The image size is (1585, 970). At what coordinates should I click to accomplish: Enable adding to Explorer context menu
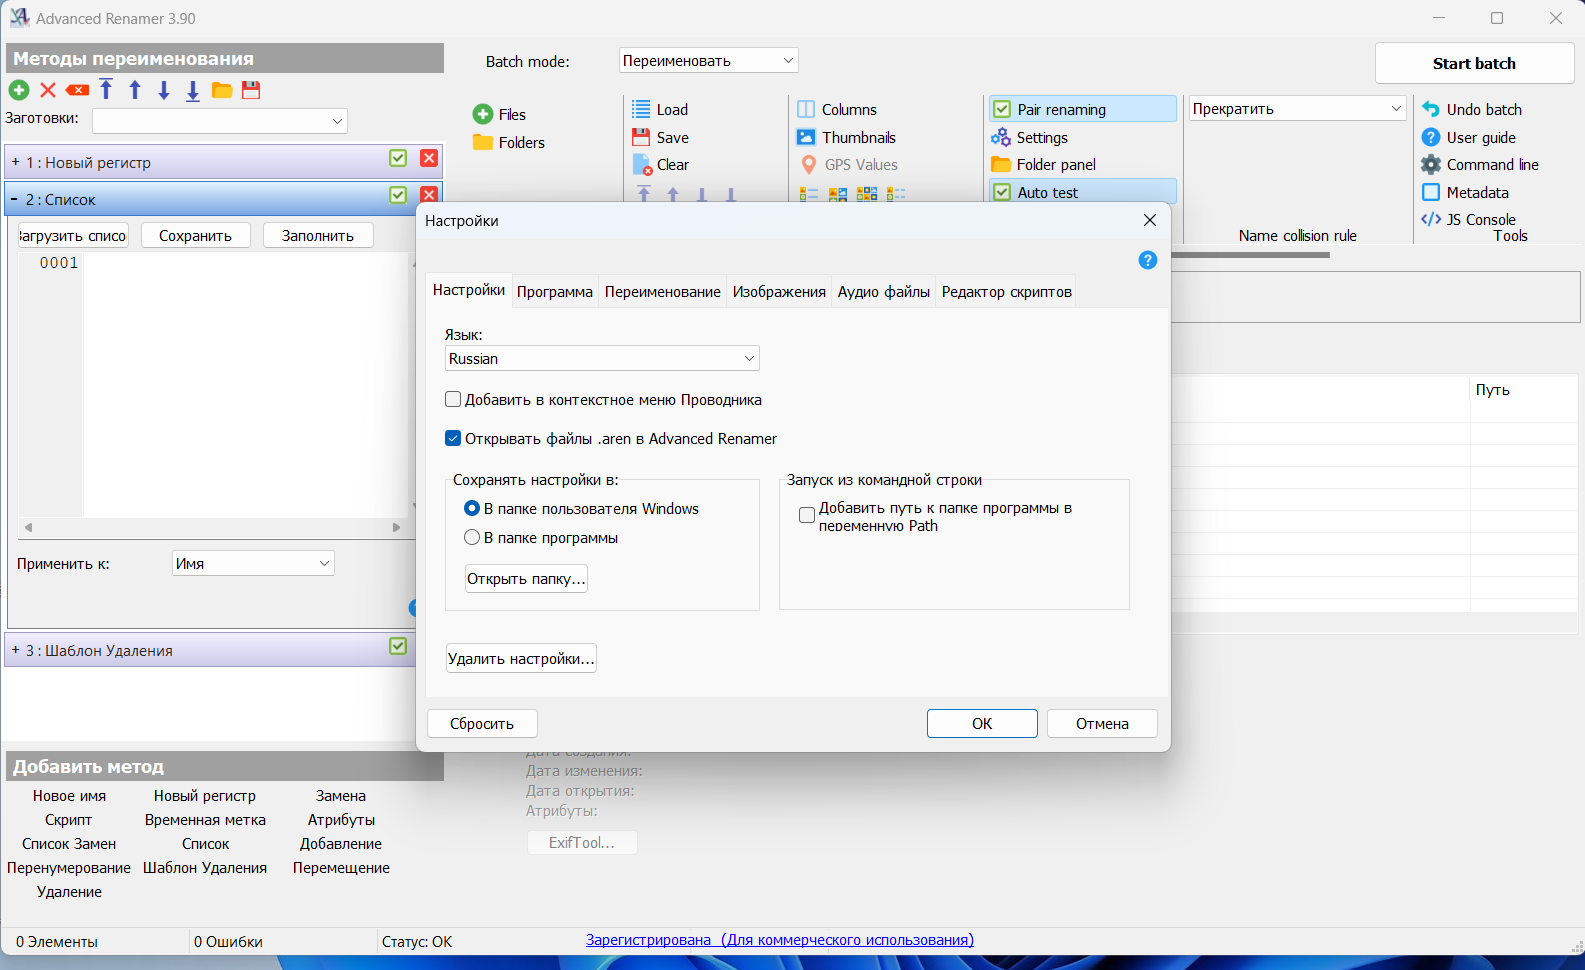[x=453, y=399]
